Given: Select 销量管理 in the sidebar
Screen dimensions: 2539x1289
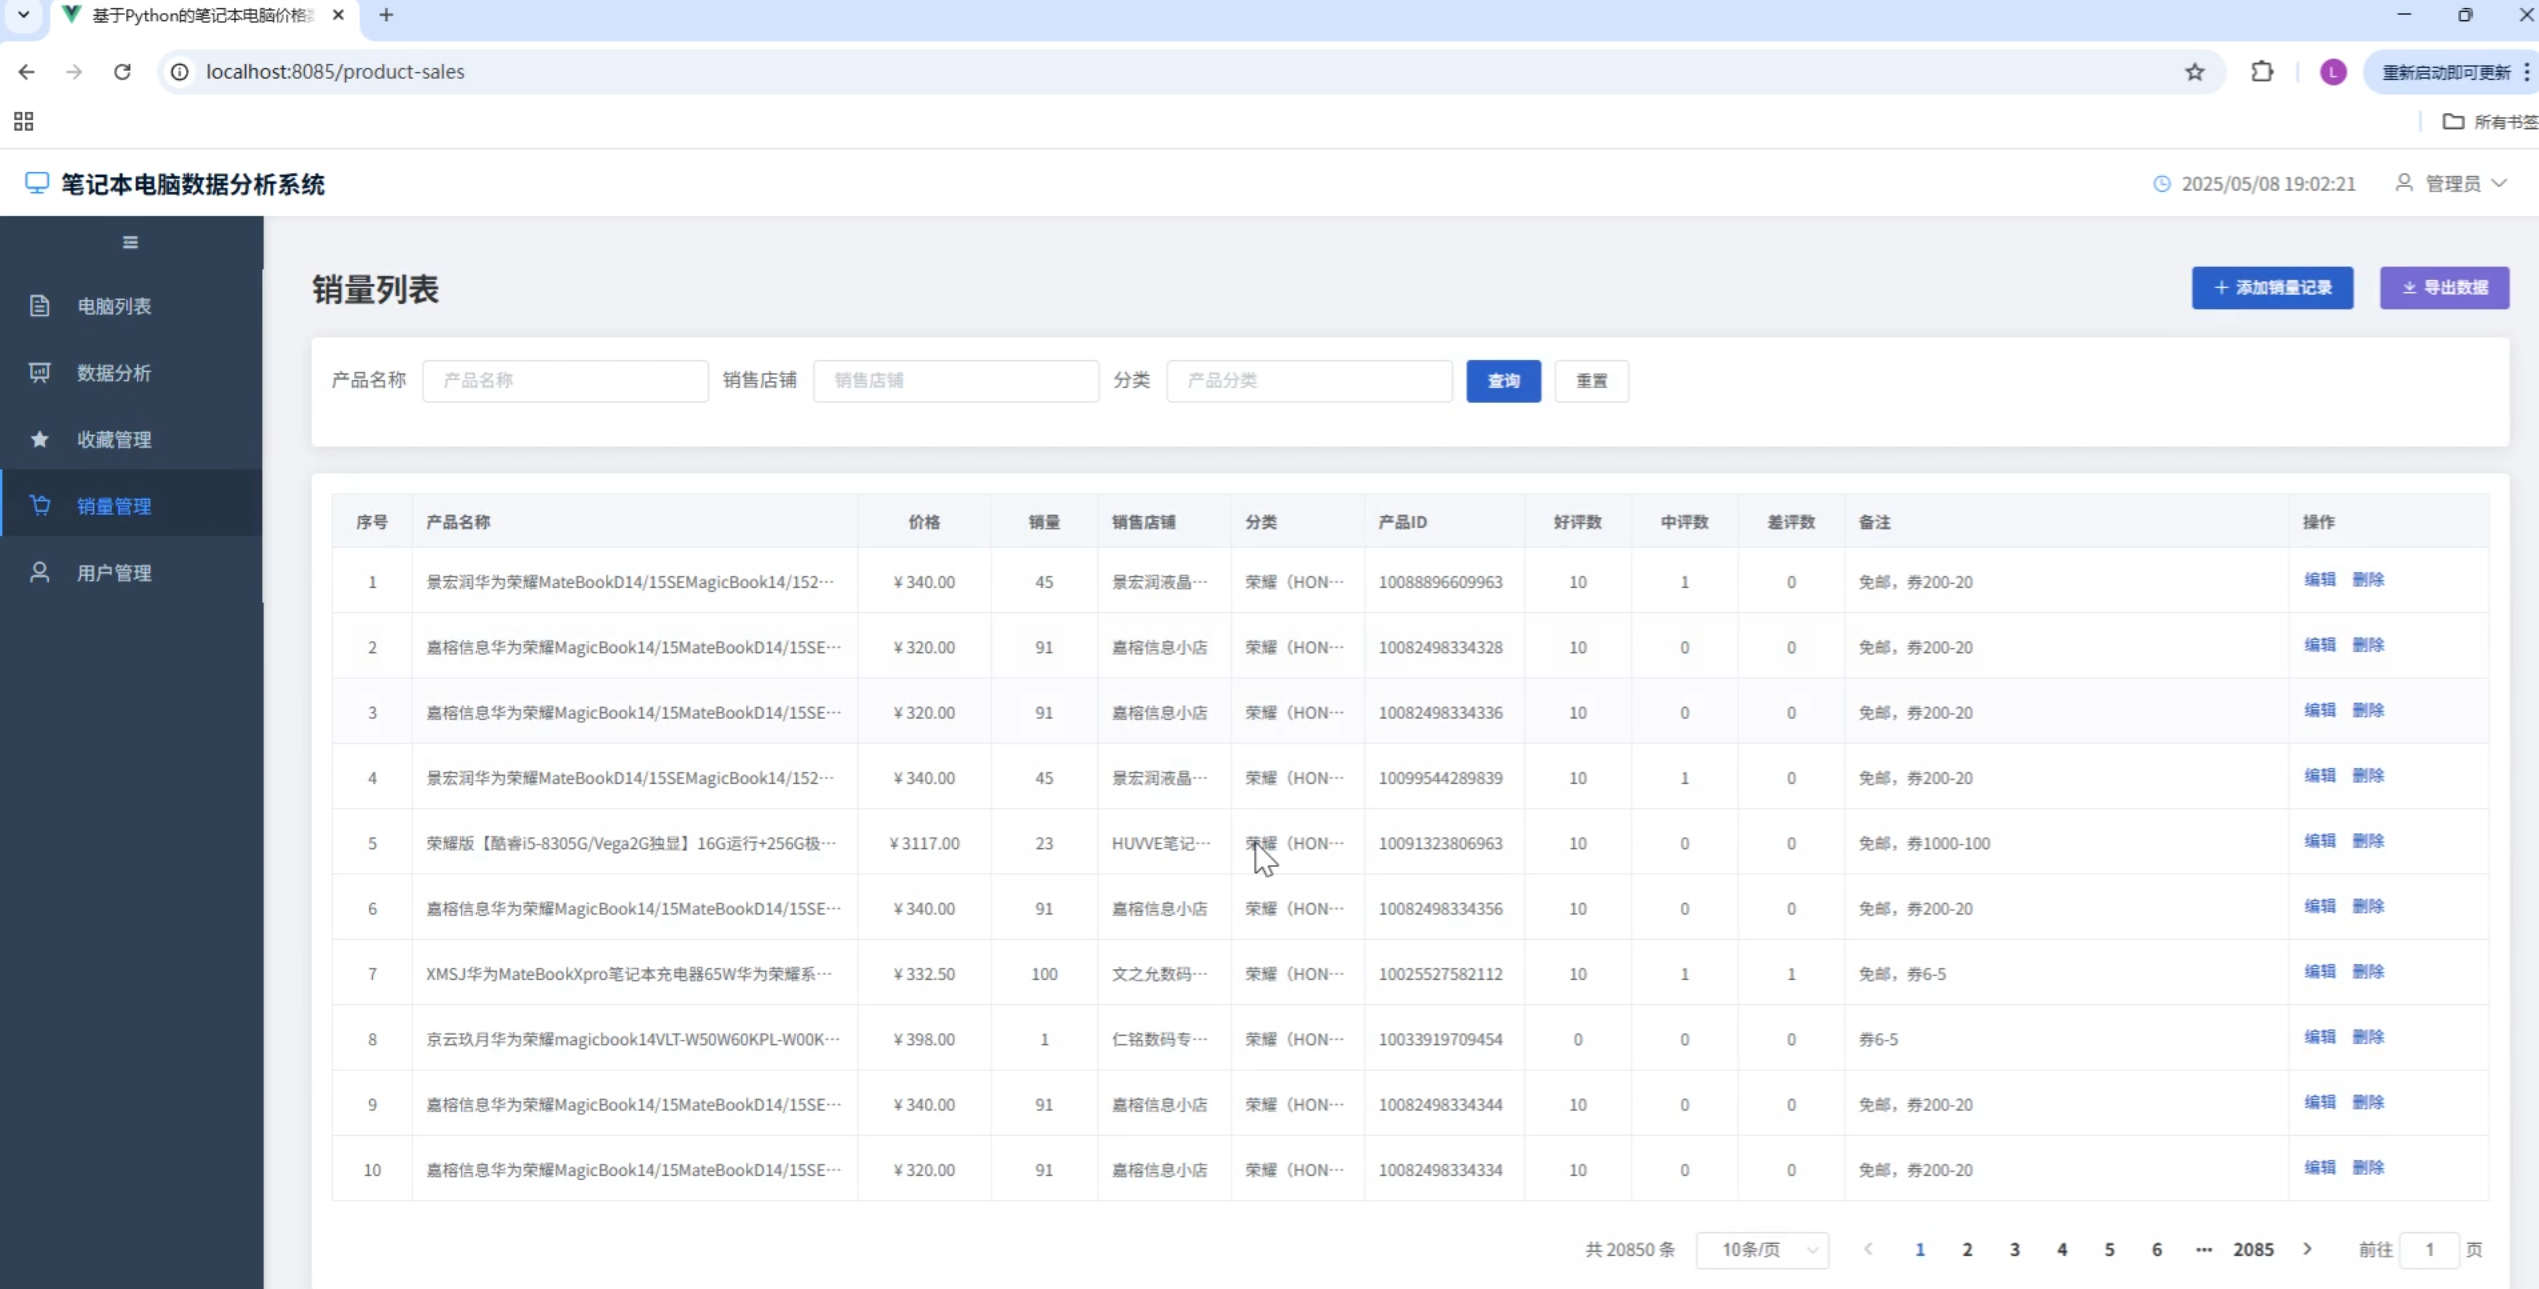Looking at the screenshot, I should point(114,506).
